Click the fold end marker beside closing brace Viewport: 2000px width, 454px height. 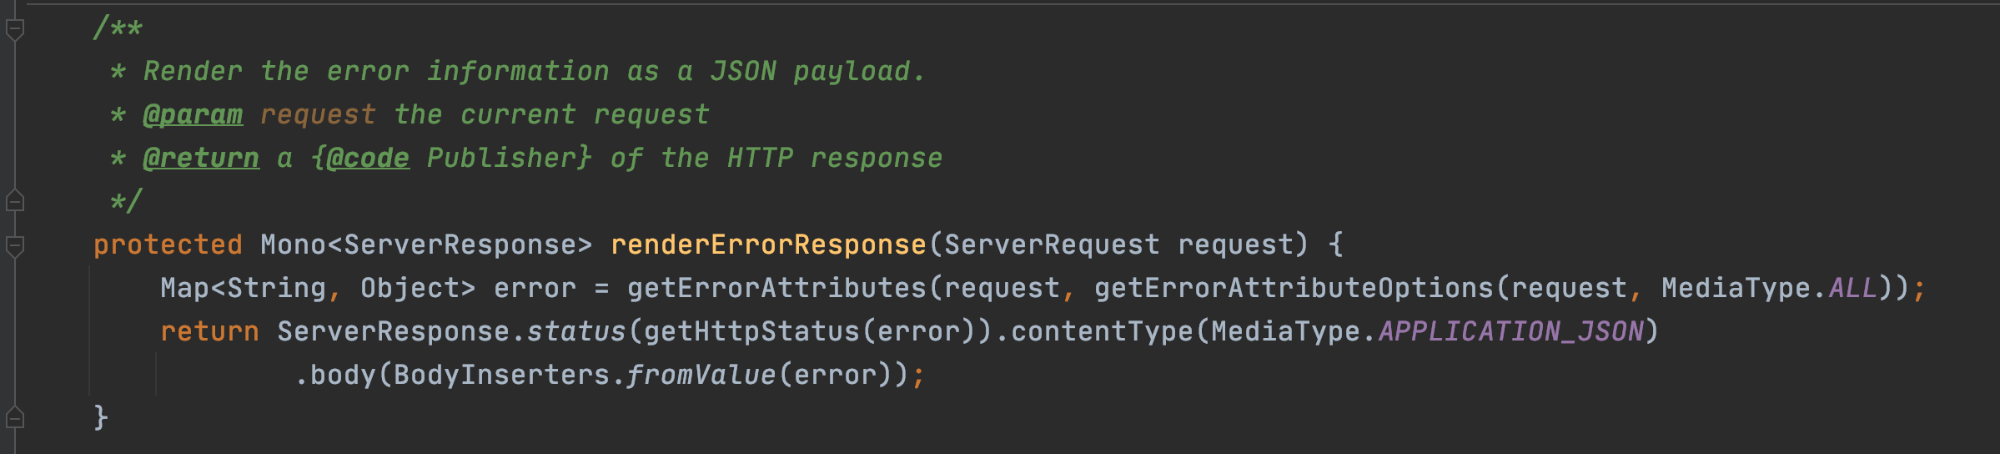[x=15, y=417]
